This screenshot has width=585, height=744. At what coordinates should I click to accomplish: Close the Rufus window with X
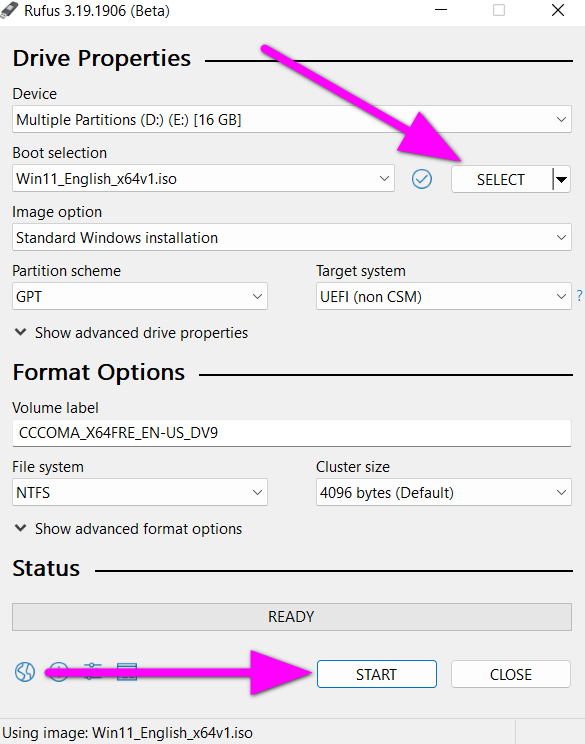558,10
